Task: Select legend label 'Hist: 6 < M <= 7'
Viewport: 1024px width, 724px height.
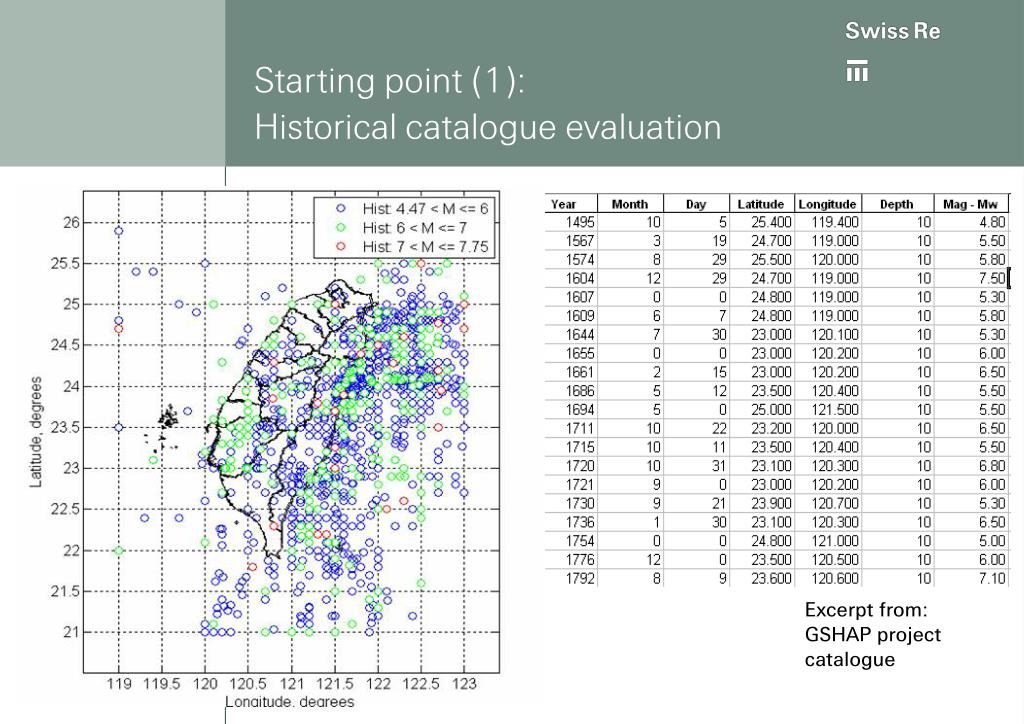Action: [x=415, y=228]
